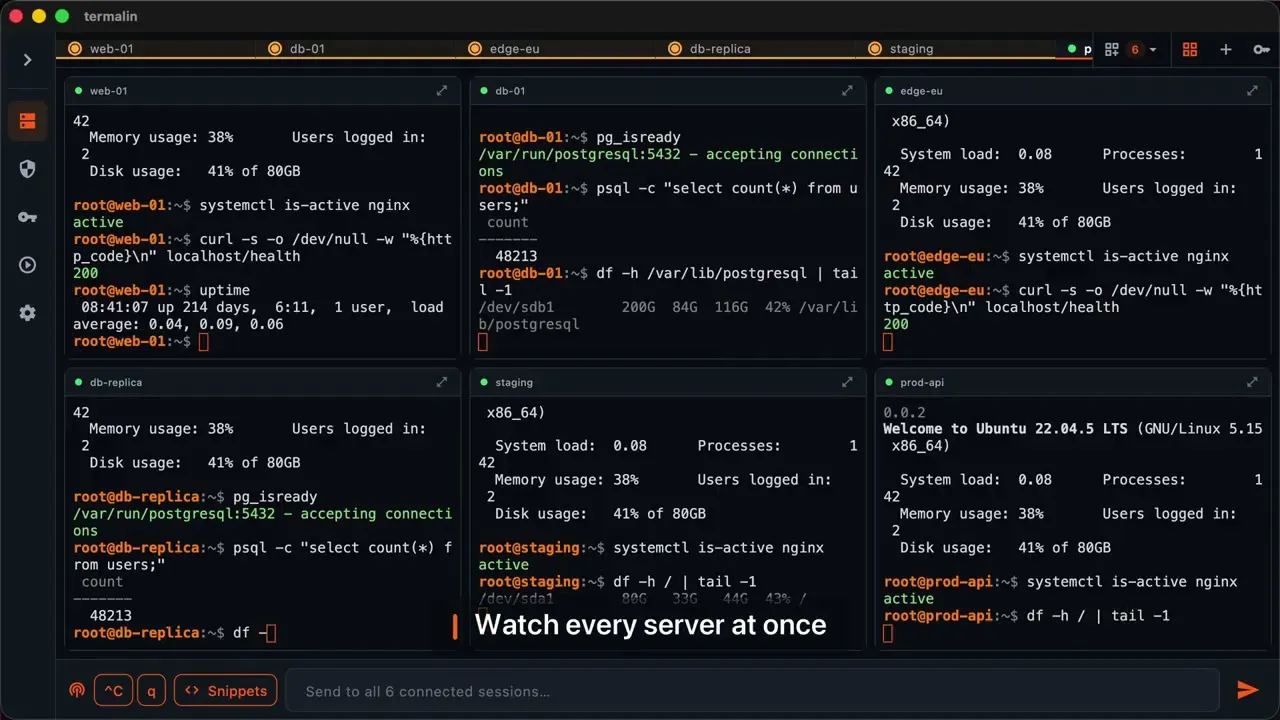1280x720 pixels.
Task: Maximize the db-replica pane
Action: 442,382
